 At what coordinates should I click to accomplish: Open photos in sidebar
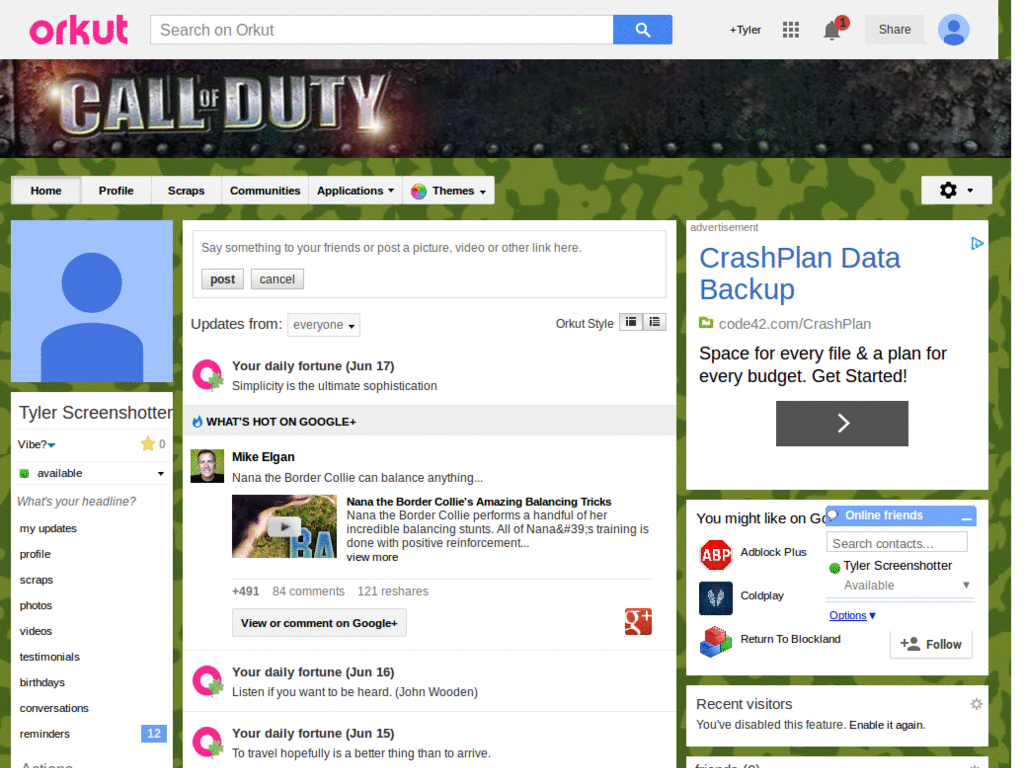pos(36,605)
